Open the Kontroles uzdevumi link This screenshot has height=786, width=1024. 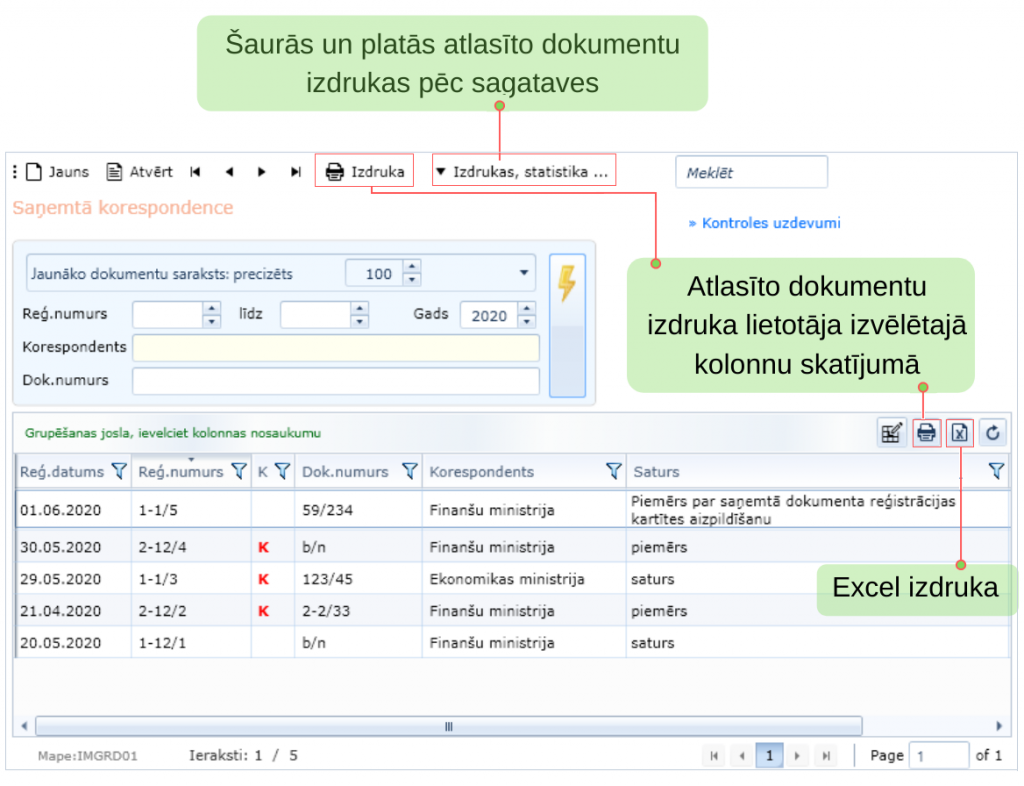pyautogui.click(x=765, y=223)
